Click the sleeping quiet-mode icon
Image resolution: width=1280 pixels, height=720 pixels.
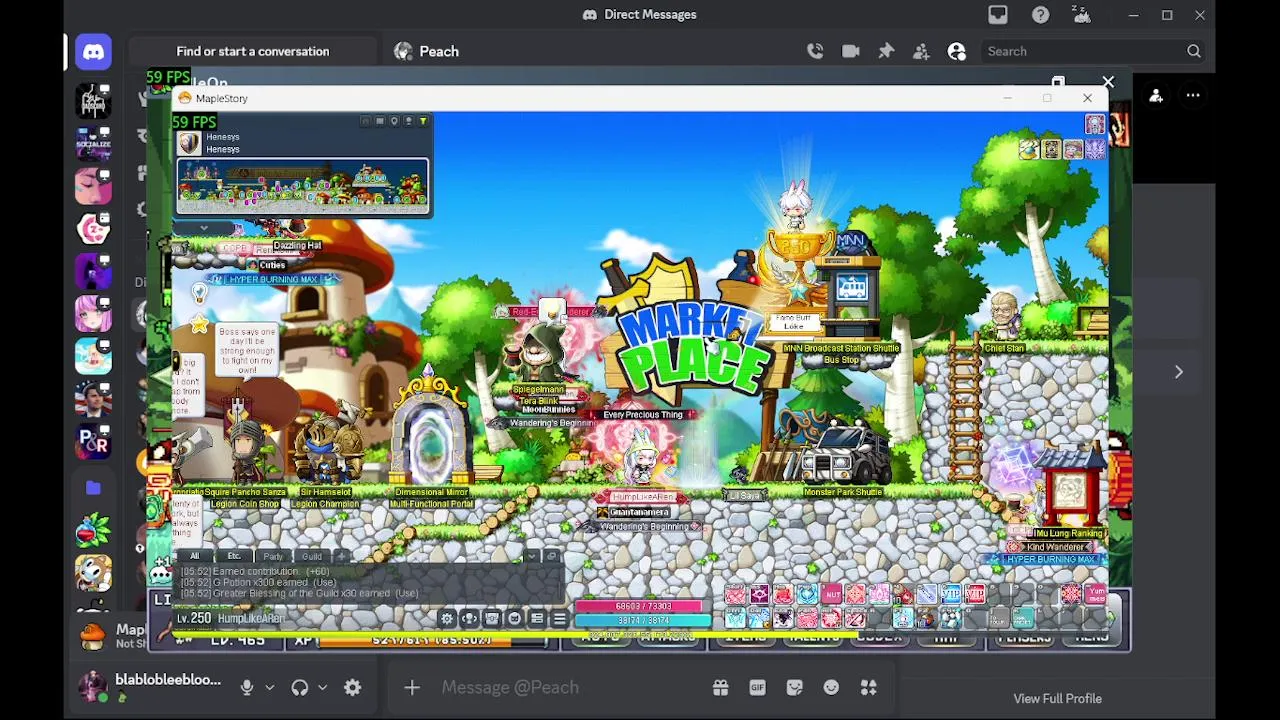(x=1080, y=14)
